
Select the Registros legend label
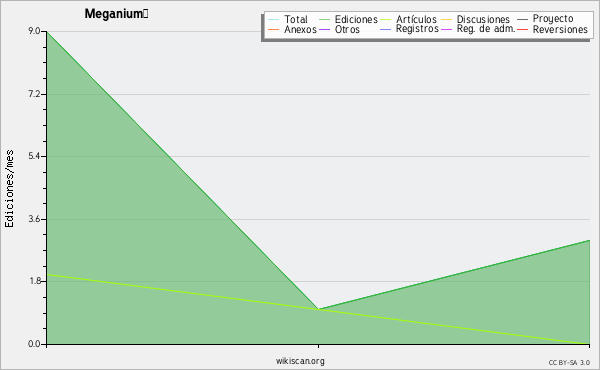[x=417, y=29]
